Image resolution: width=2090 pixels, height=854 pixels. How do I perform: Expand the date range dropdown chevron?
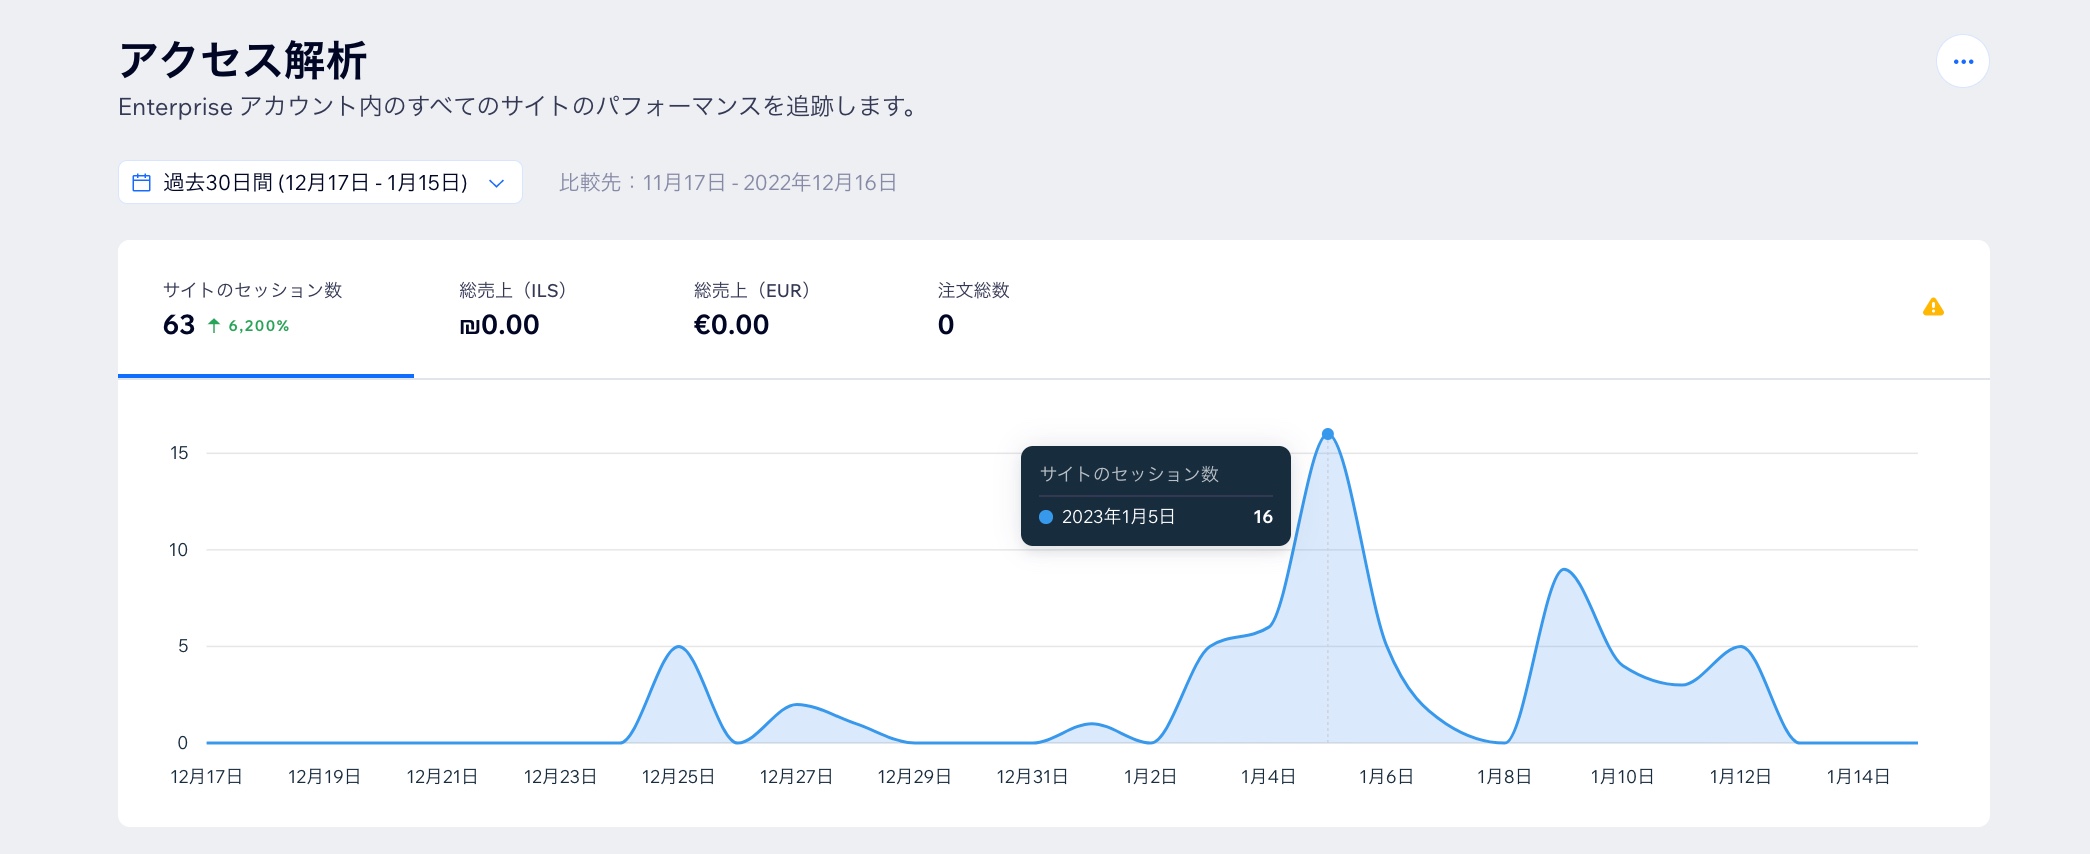tap(496, 183)
